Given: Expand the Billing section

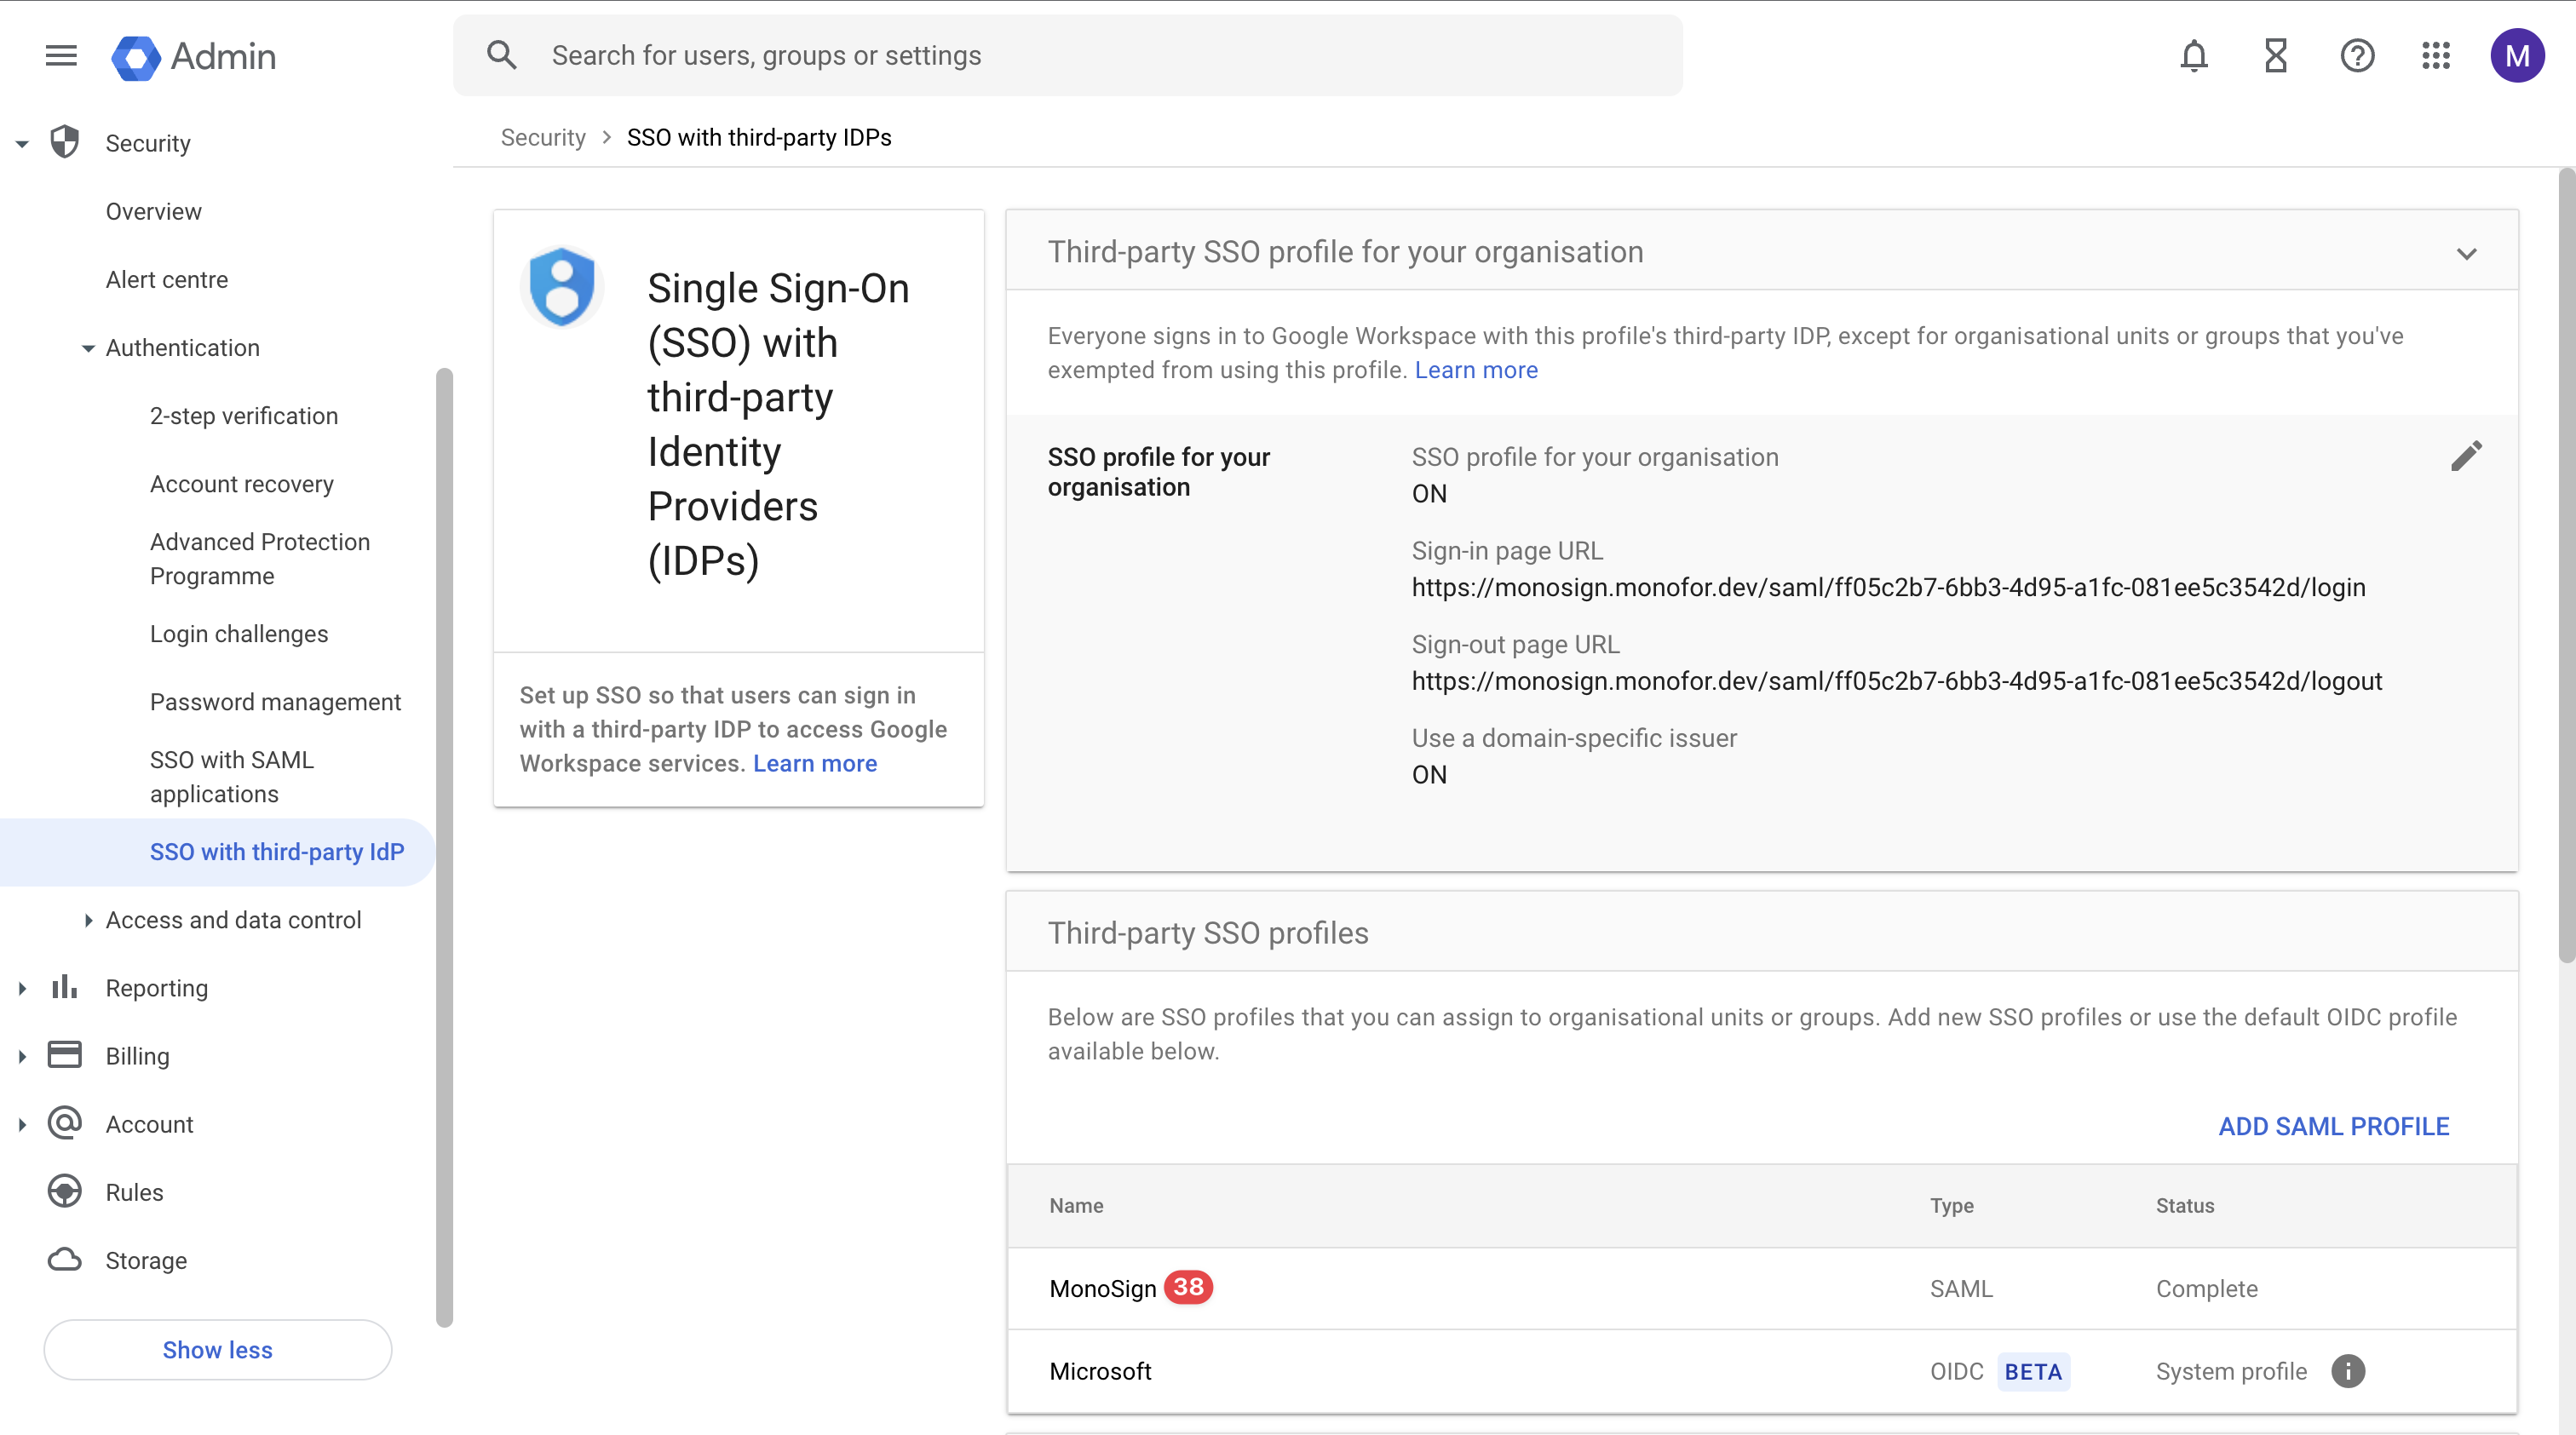Looking at the screenshot, I should pos(22,1056).
